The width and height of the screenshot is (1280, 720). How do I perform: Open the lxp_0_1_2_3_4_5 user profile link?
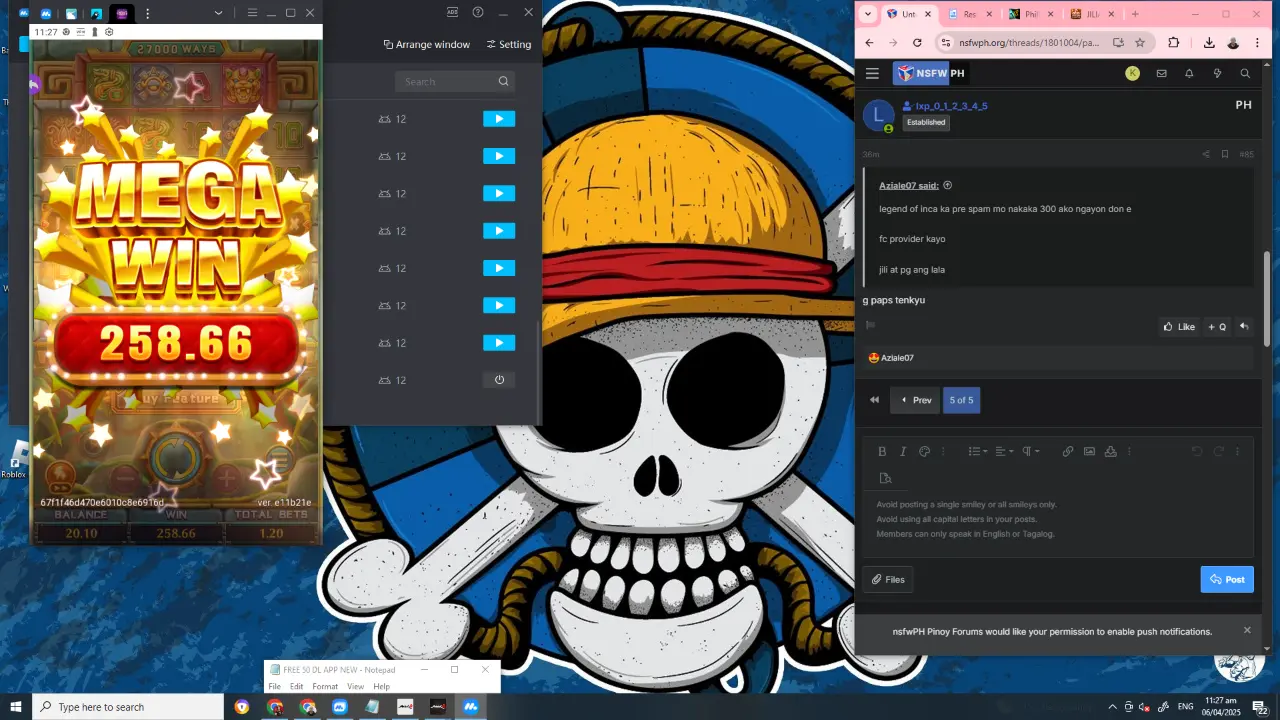(951, 106)
